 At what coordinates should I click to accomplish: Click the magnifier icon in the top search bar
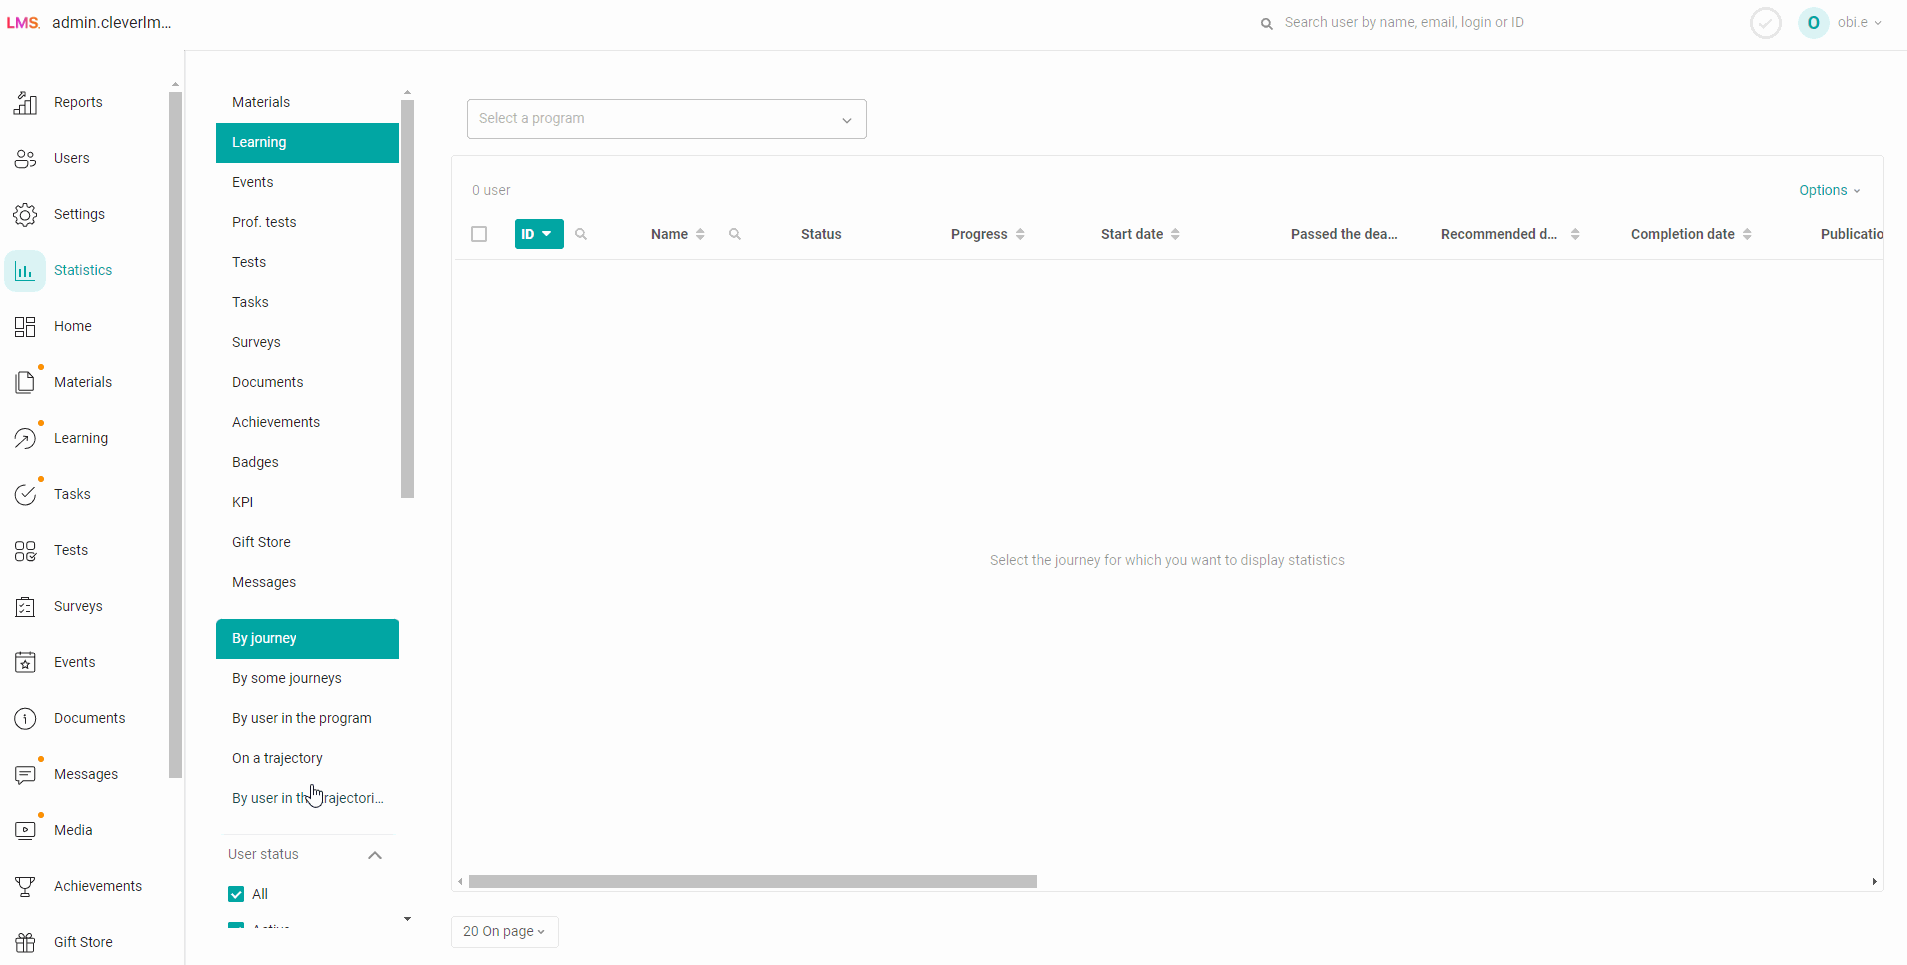click(x=1267, y=23)
